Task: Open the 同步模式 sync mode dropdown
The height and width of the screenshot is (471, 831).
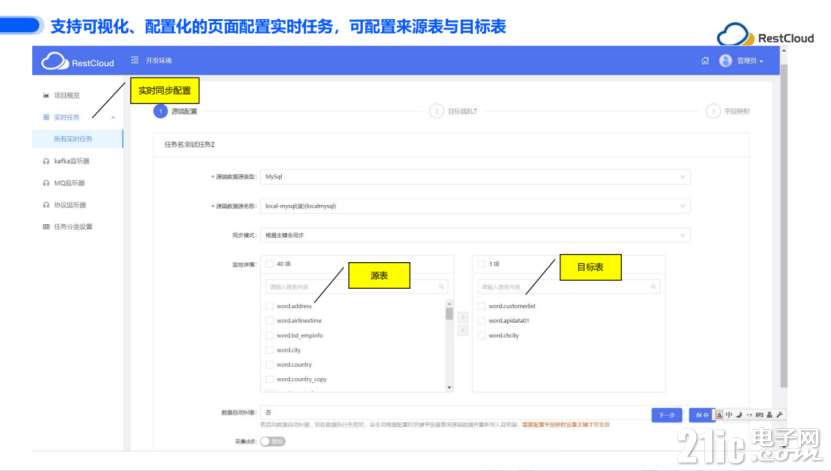Action: click(475, 235)
